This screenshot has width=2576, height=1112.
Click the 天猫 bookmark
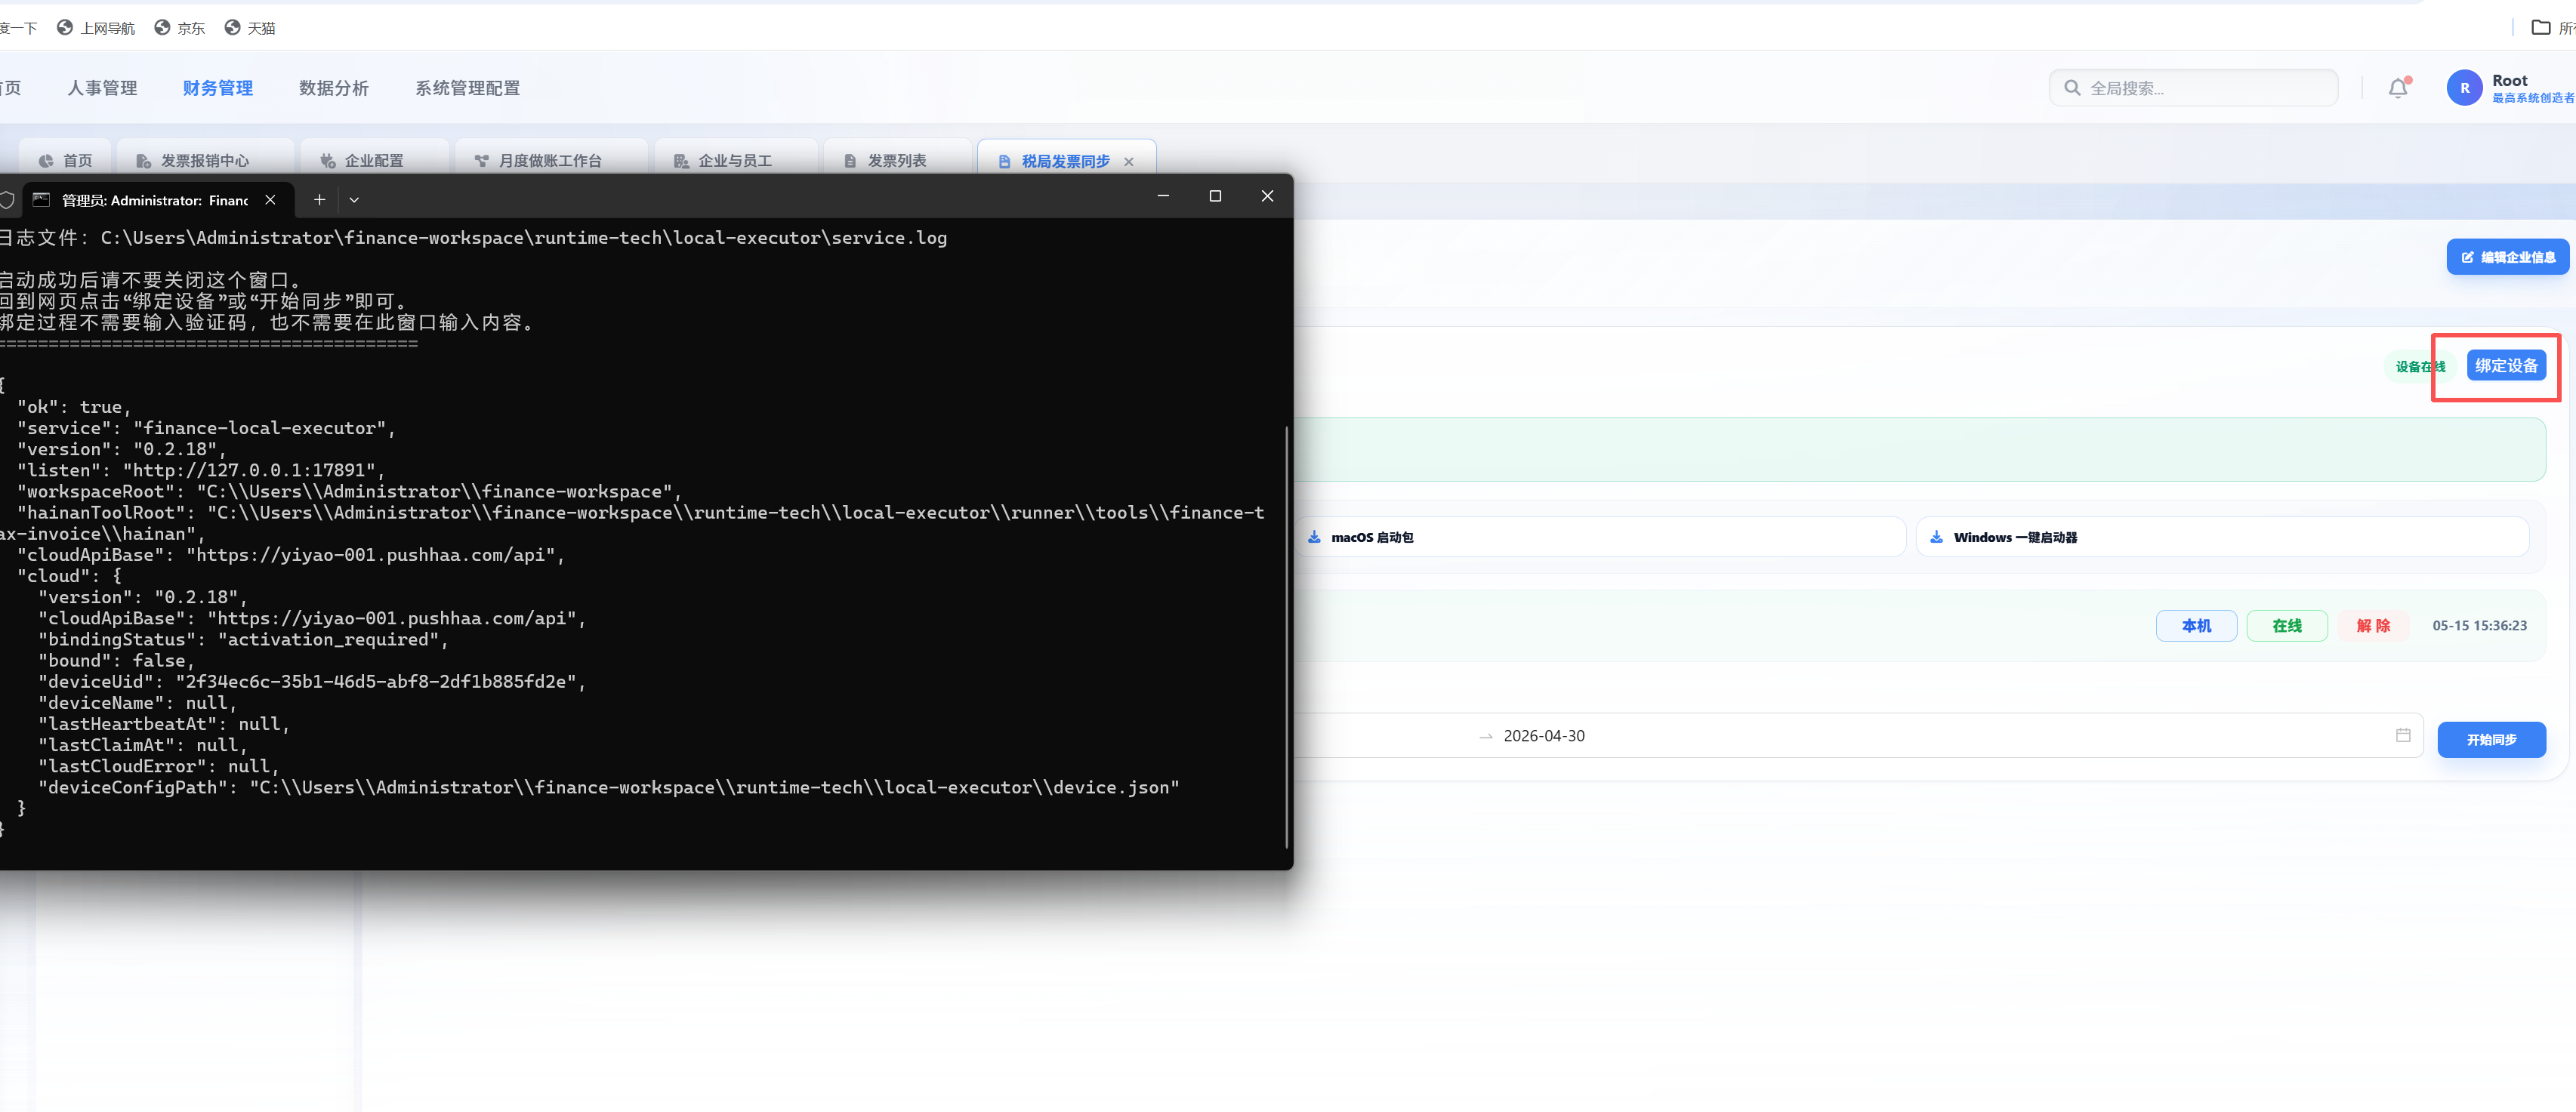(250, 28)
